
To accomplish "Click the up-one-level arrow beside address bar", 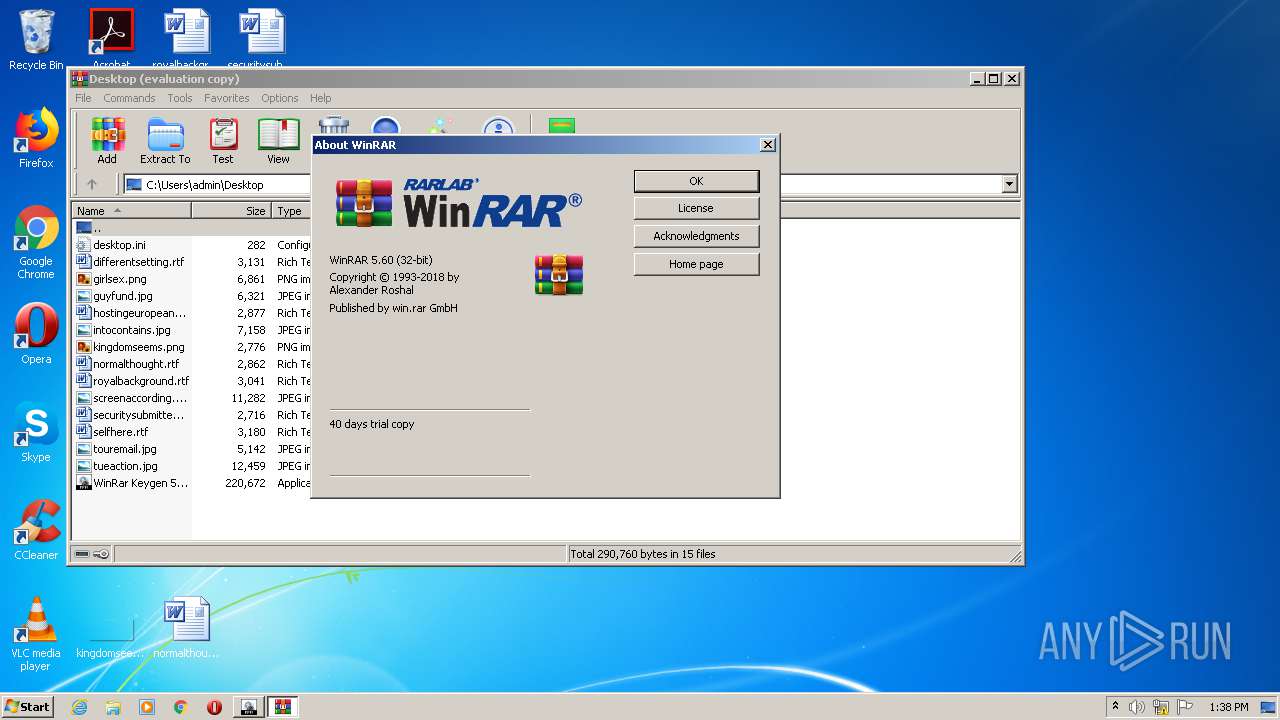I will (x=92, y=184).
